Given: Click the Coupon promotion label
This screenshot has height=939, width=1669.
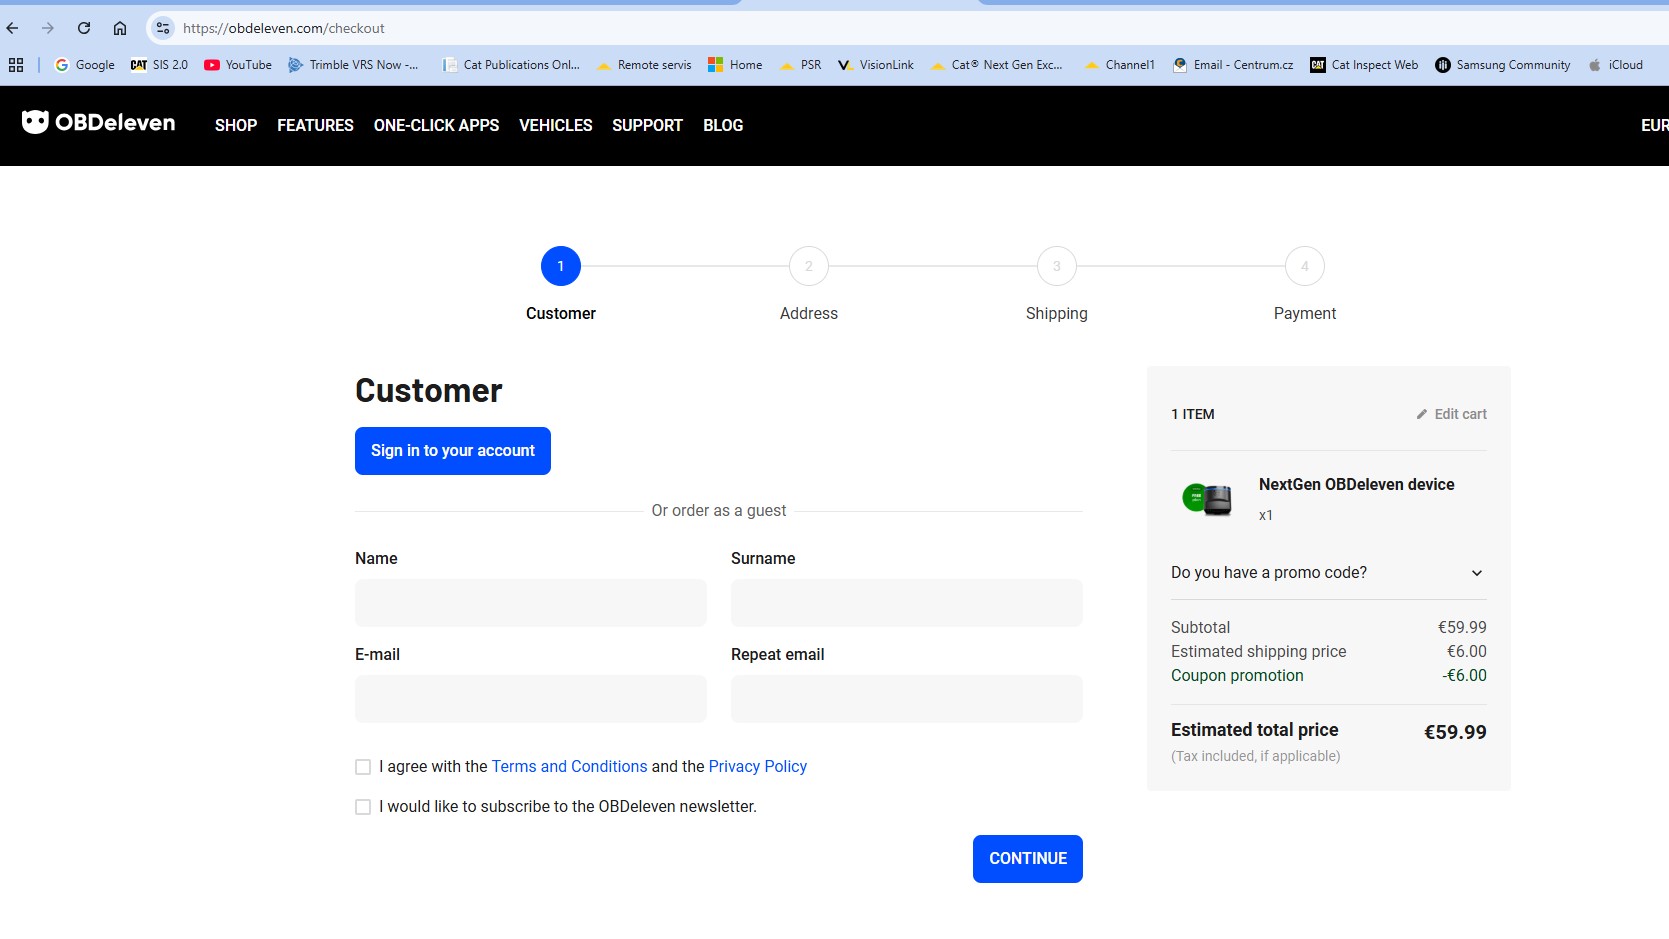Looking at the screenshot, I should point(1237,676).
